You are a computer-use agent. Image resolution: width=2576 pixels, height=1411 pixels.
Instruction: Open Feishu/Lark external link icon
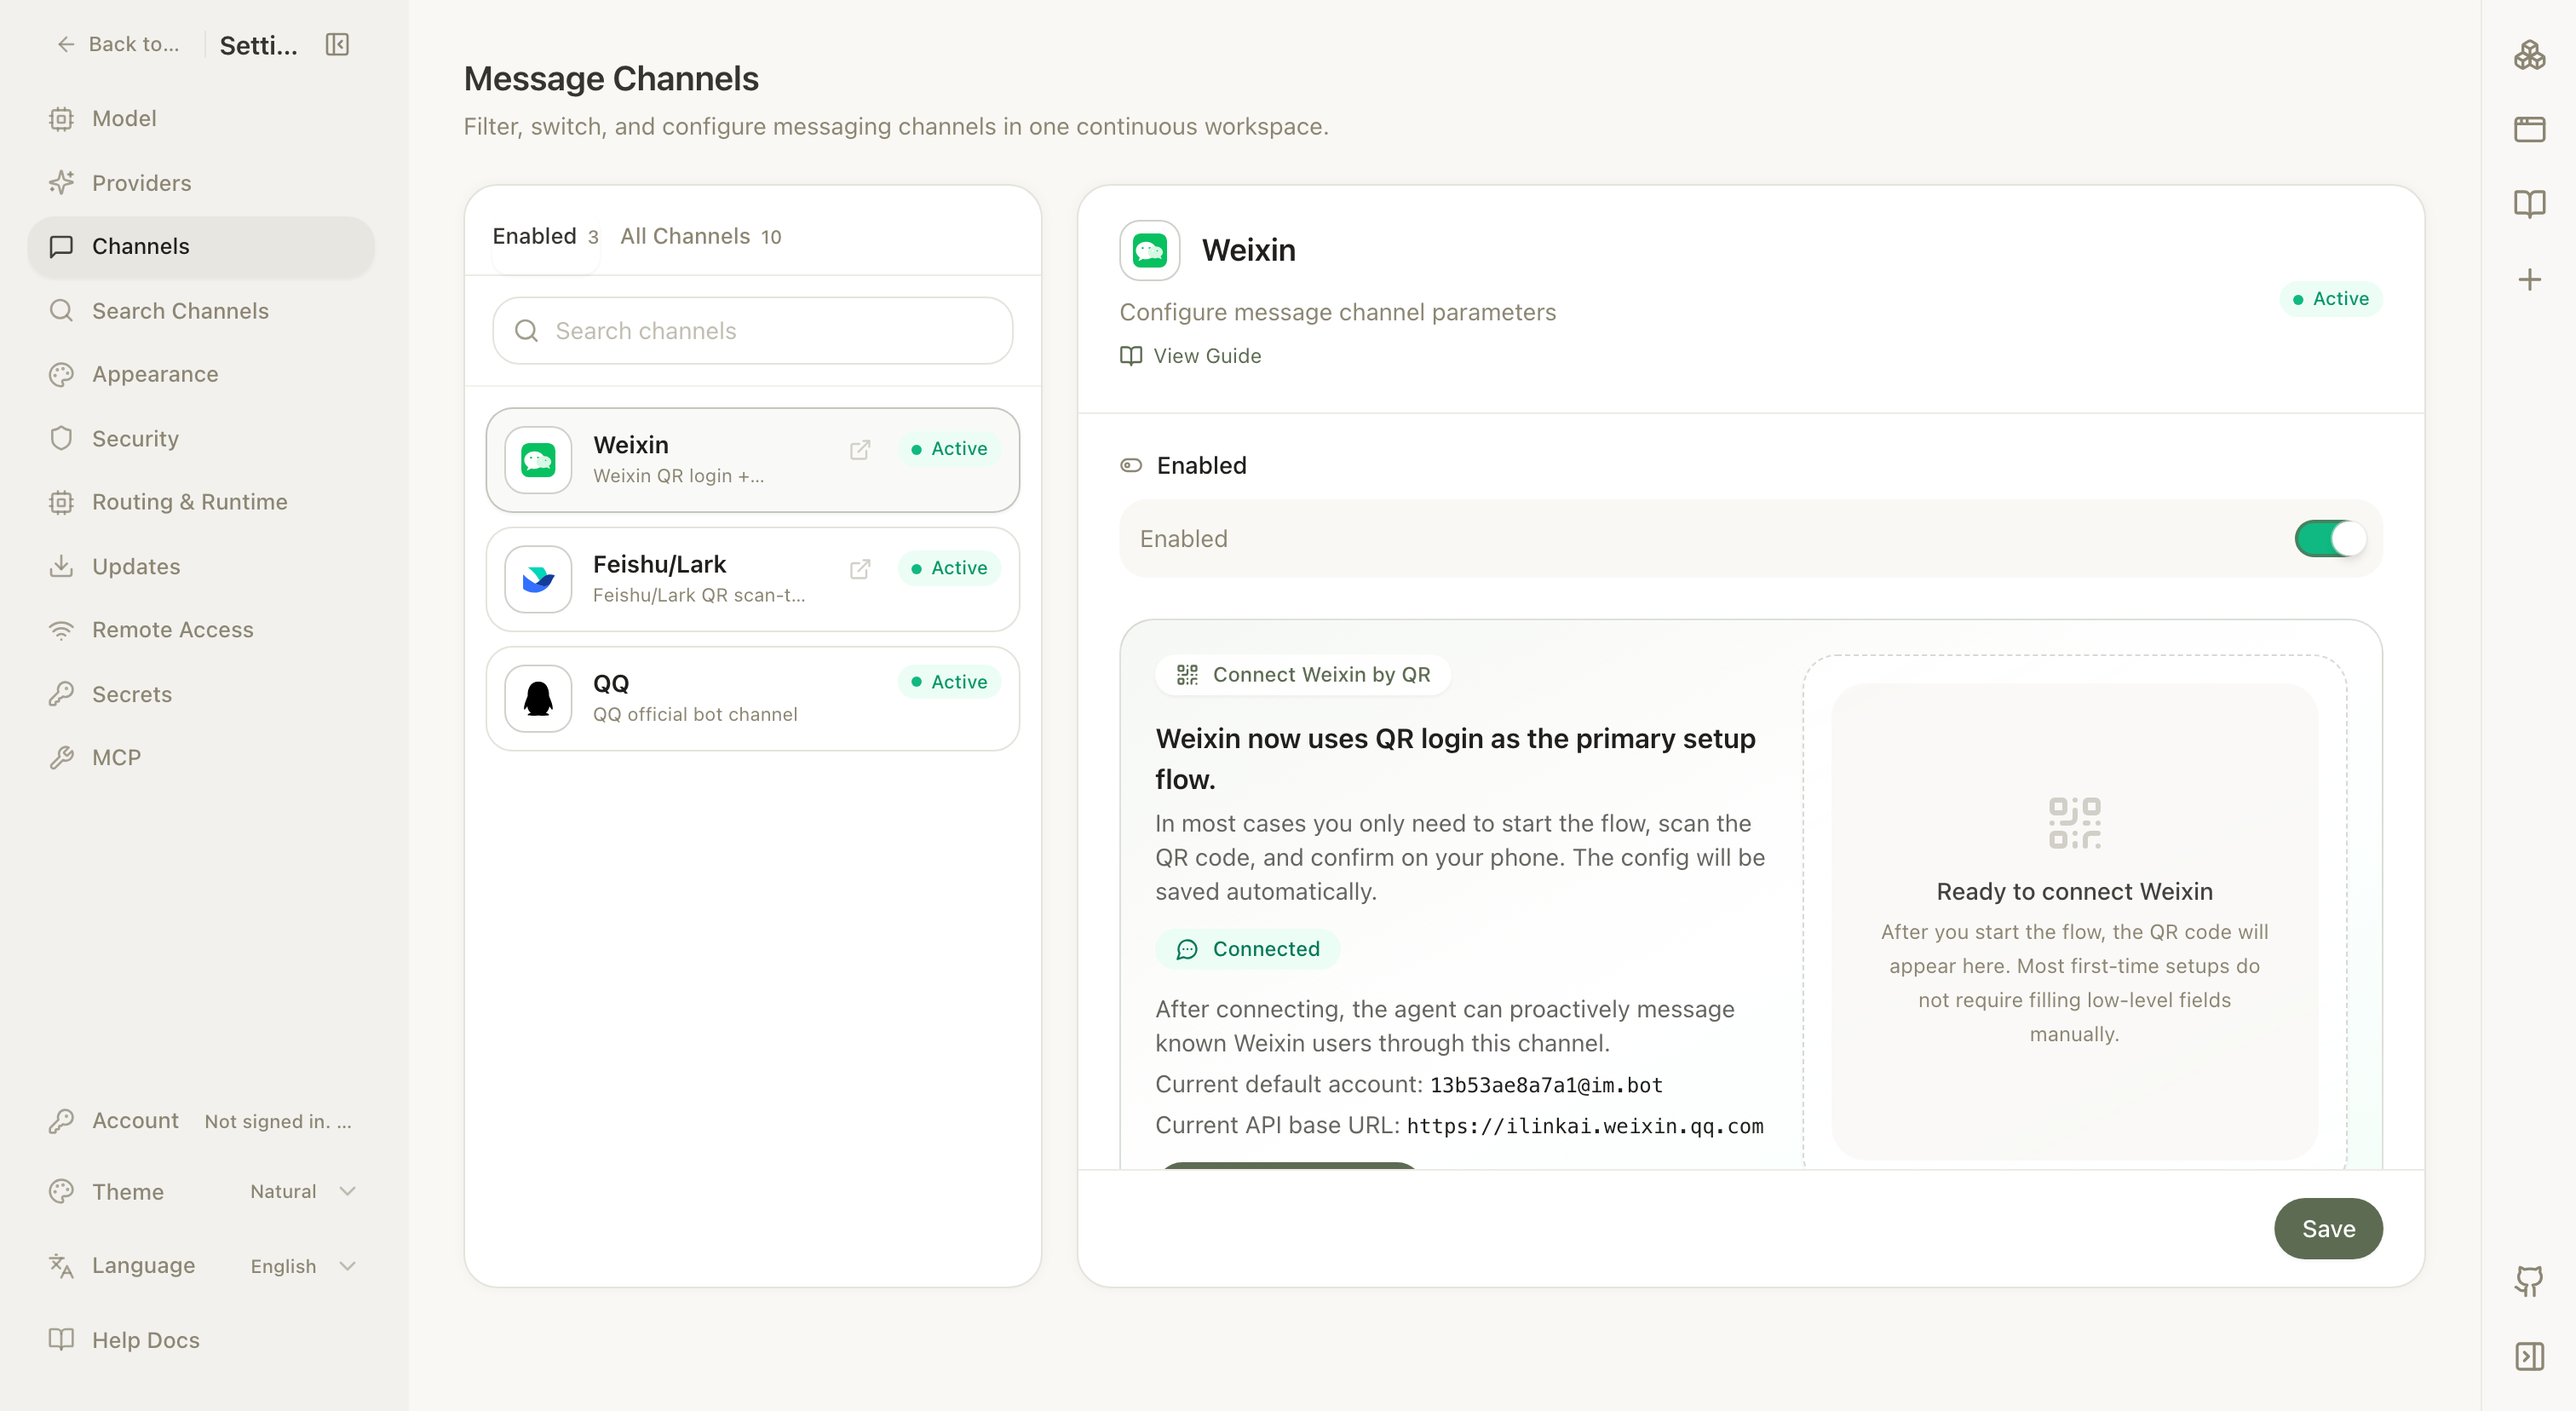pyautogui.click(x=860, y=568)
